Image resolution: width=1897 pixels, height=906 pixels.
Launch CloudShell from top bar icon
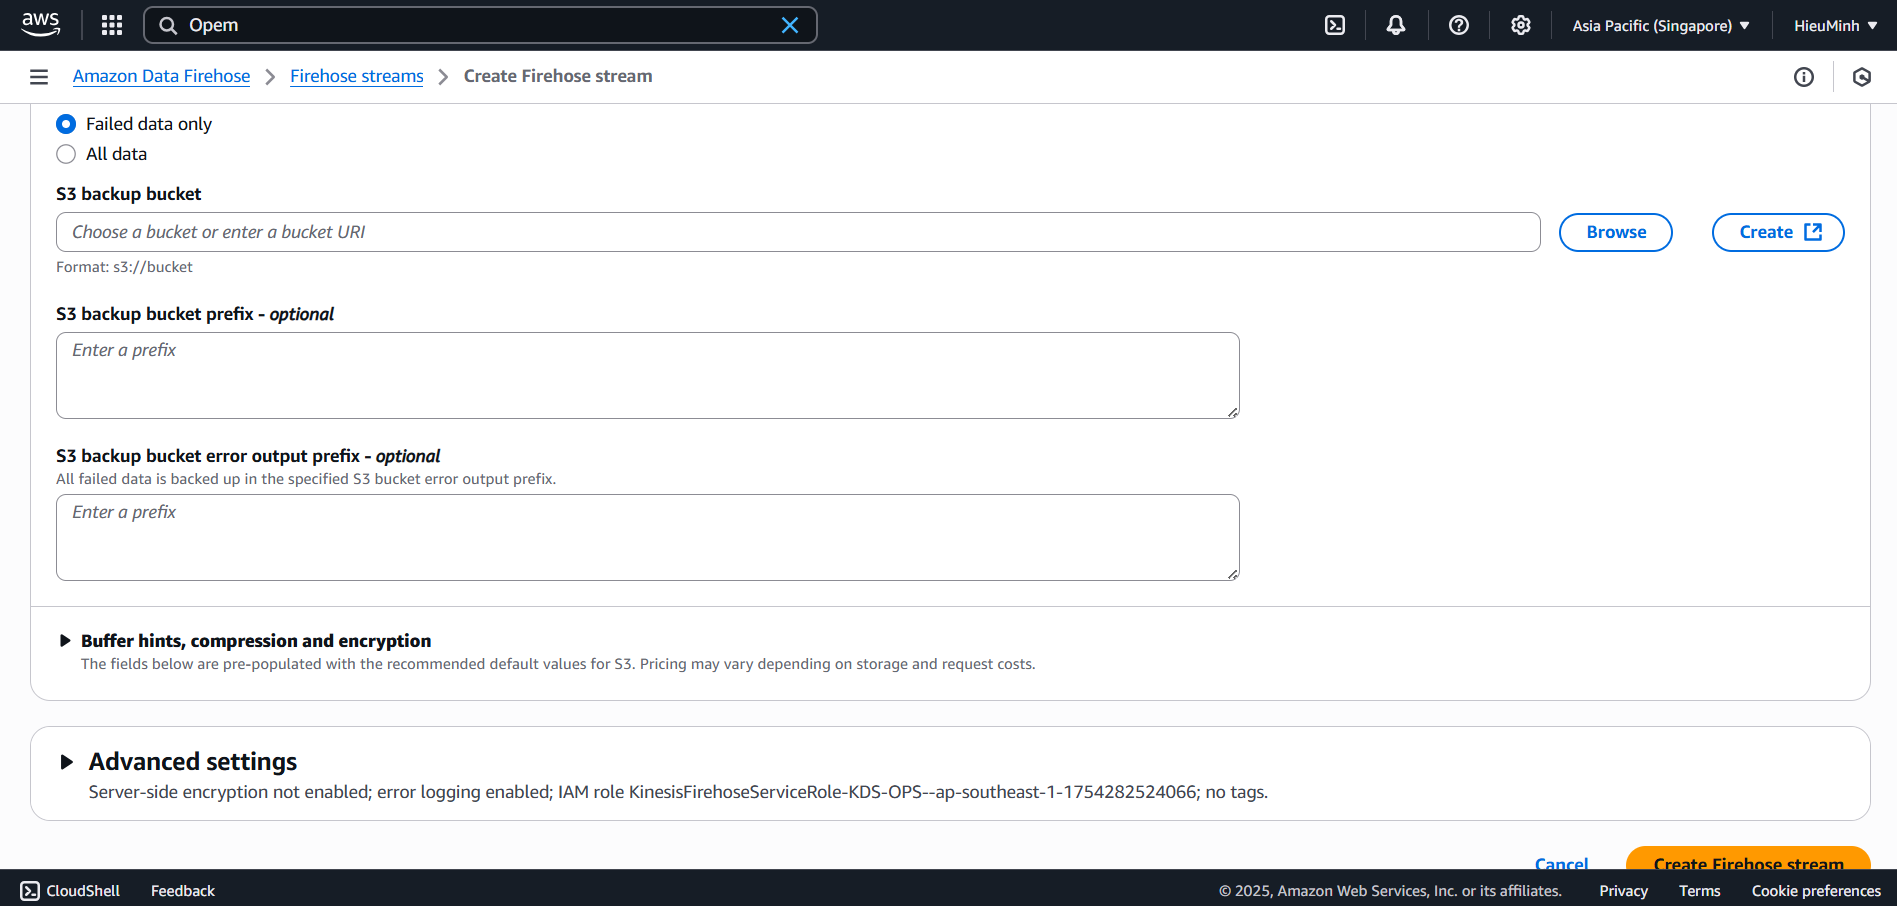pyautogui.click(x=1335, y=25)
